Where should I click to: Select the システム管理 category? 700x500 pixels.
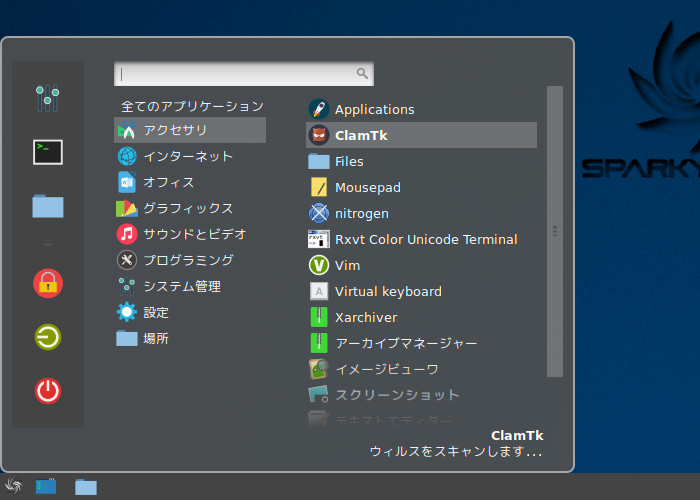[190, 286]
